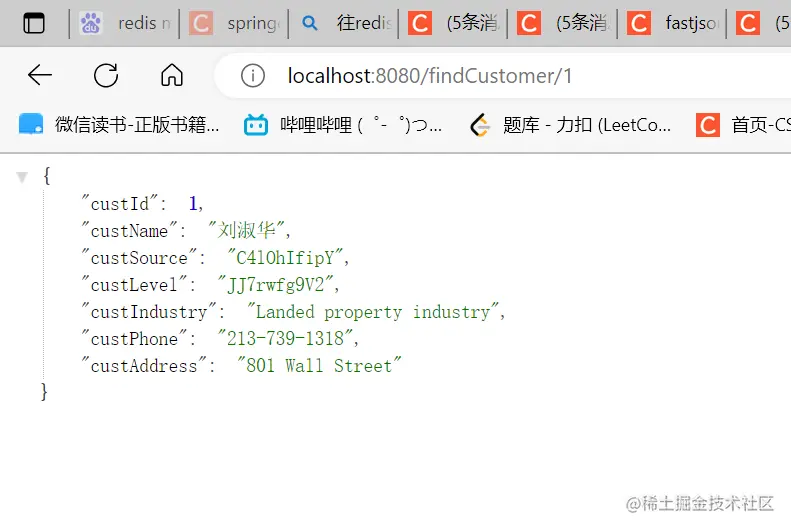Select the value "Landed property industry"
This screenshot has width=791, height=530.
(x=373, y=312)
